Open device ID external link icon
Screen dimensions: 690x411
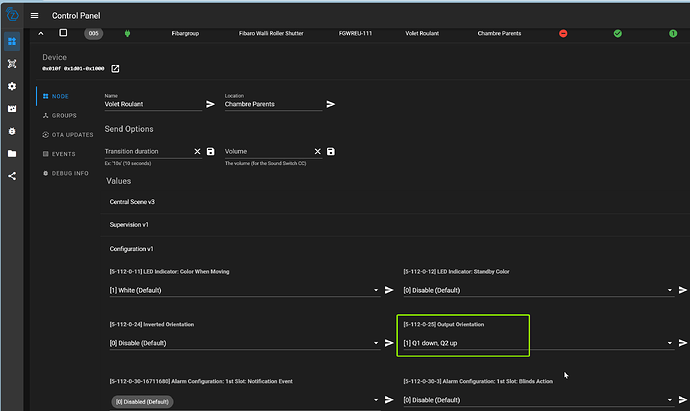(x=115, y=69)
